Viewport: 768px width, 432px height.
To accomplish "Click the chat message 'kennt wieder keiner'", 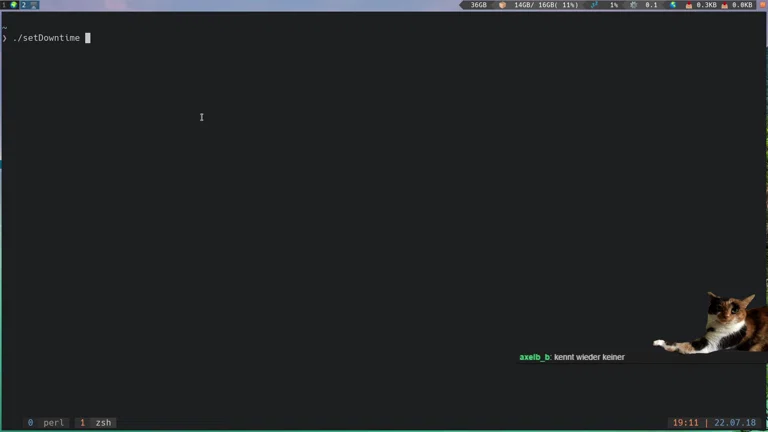I will (589, 357).
